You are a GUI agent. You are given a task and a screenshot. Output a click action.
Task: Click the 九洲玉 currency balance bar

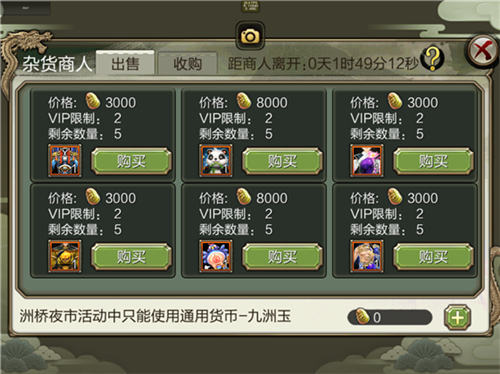coord(390,317)
